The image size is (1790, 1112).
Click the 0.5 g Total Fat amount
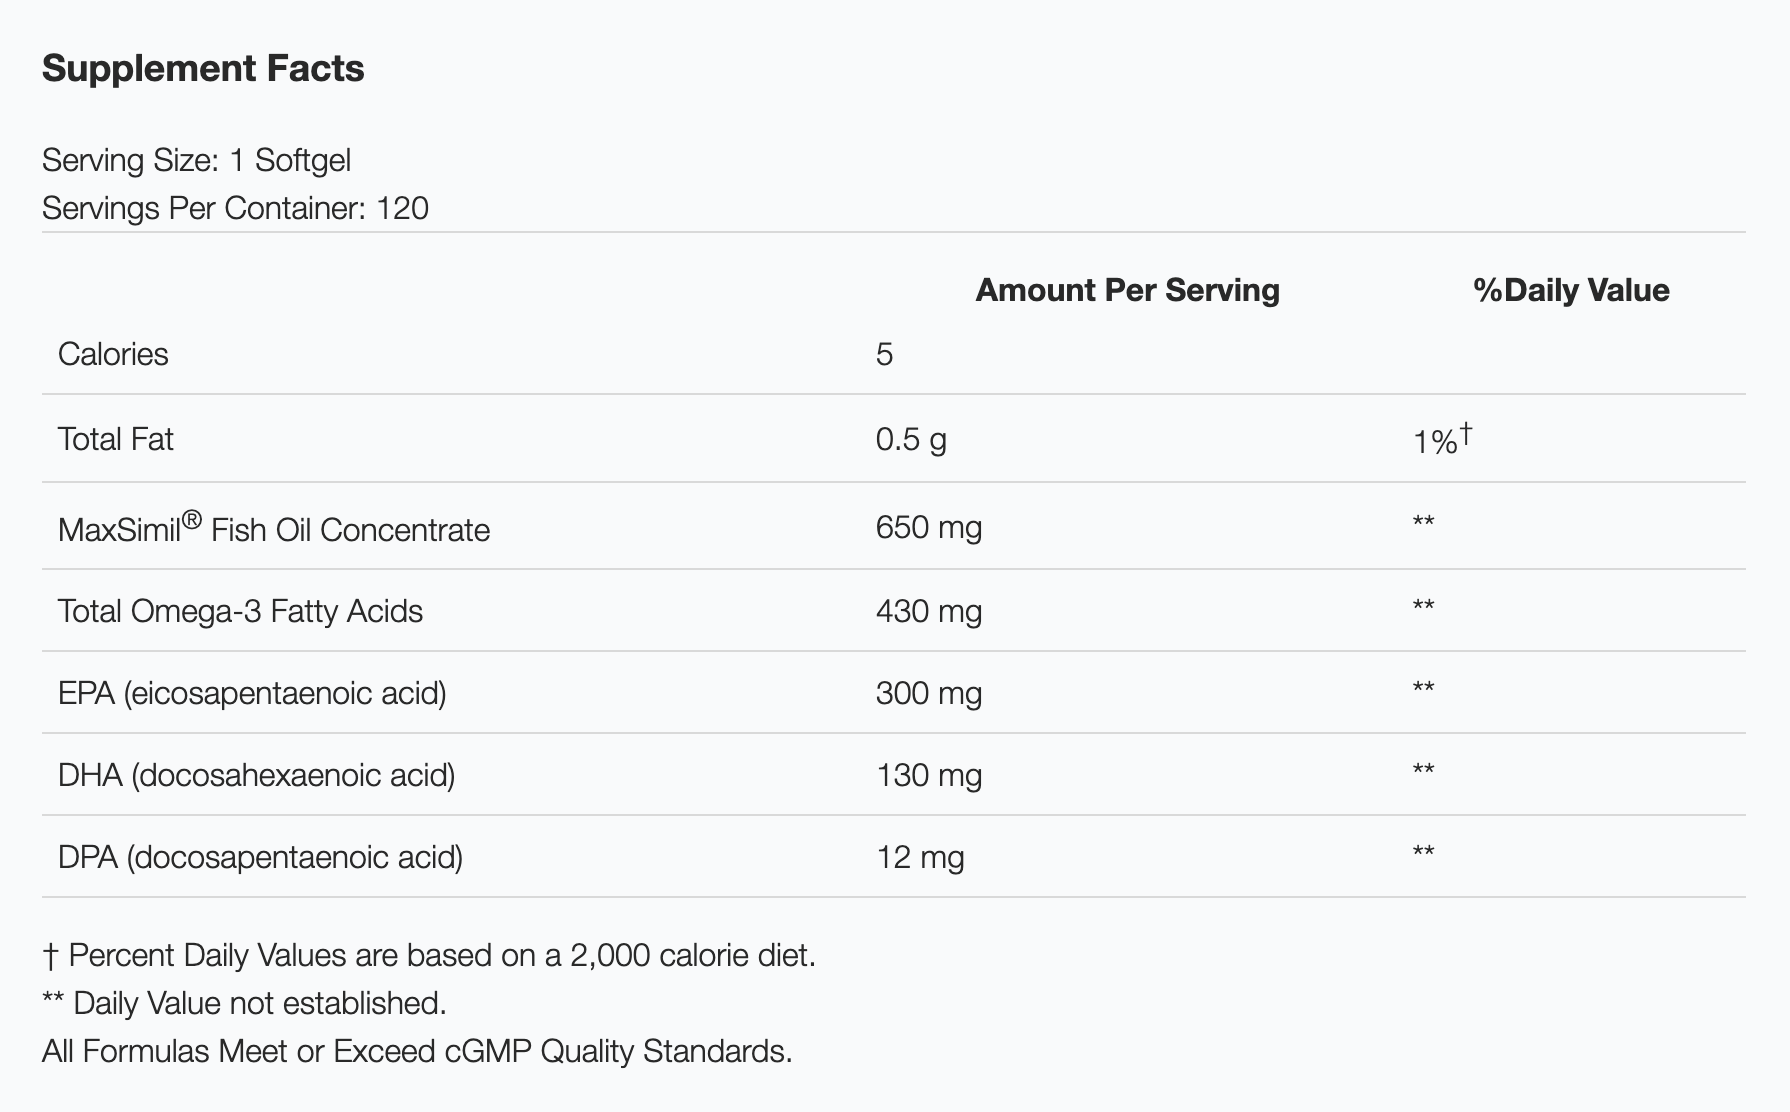pyautogui.click(x=911, y=439)
